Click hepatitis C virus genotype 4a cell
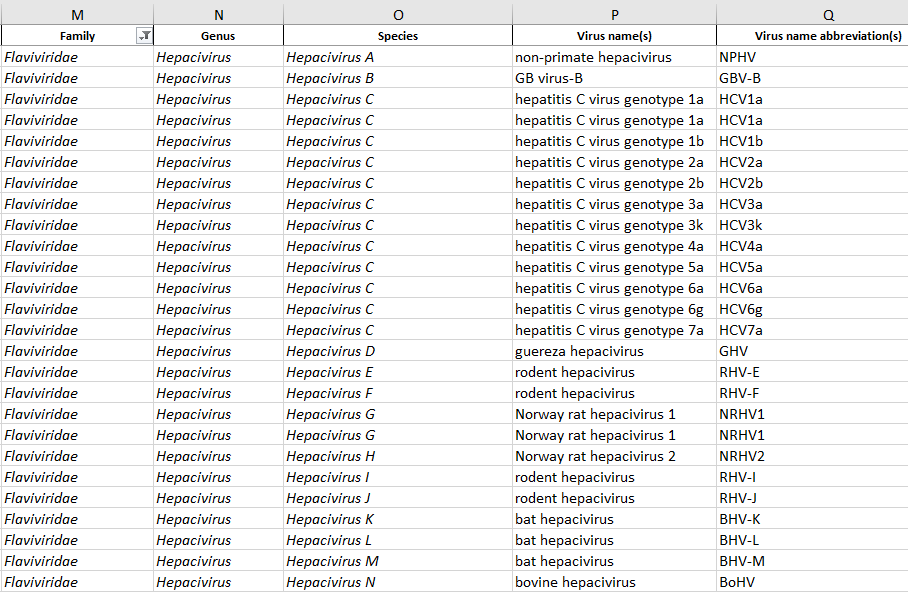 click(614, 246)
